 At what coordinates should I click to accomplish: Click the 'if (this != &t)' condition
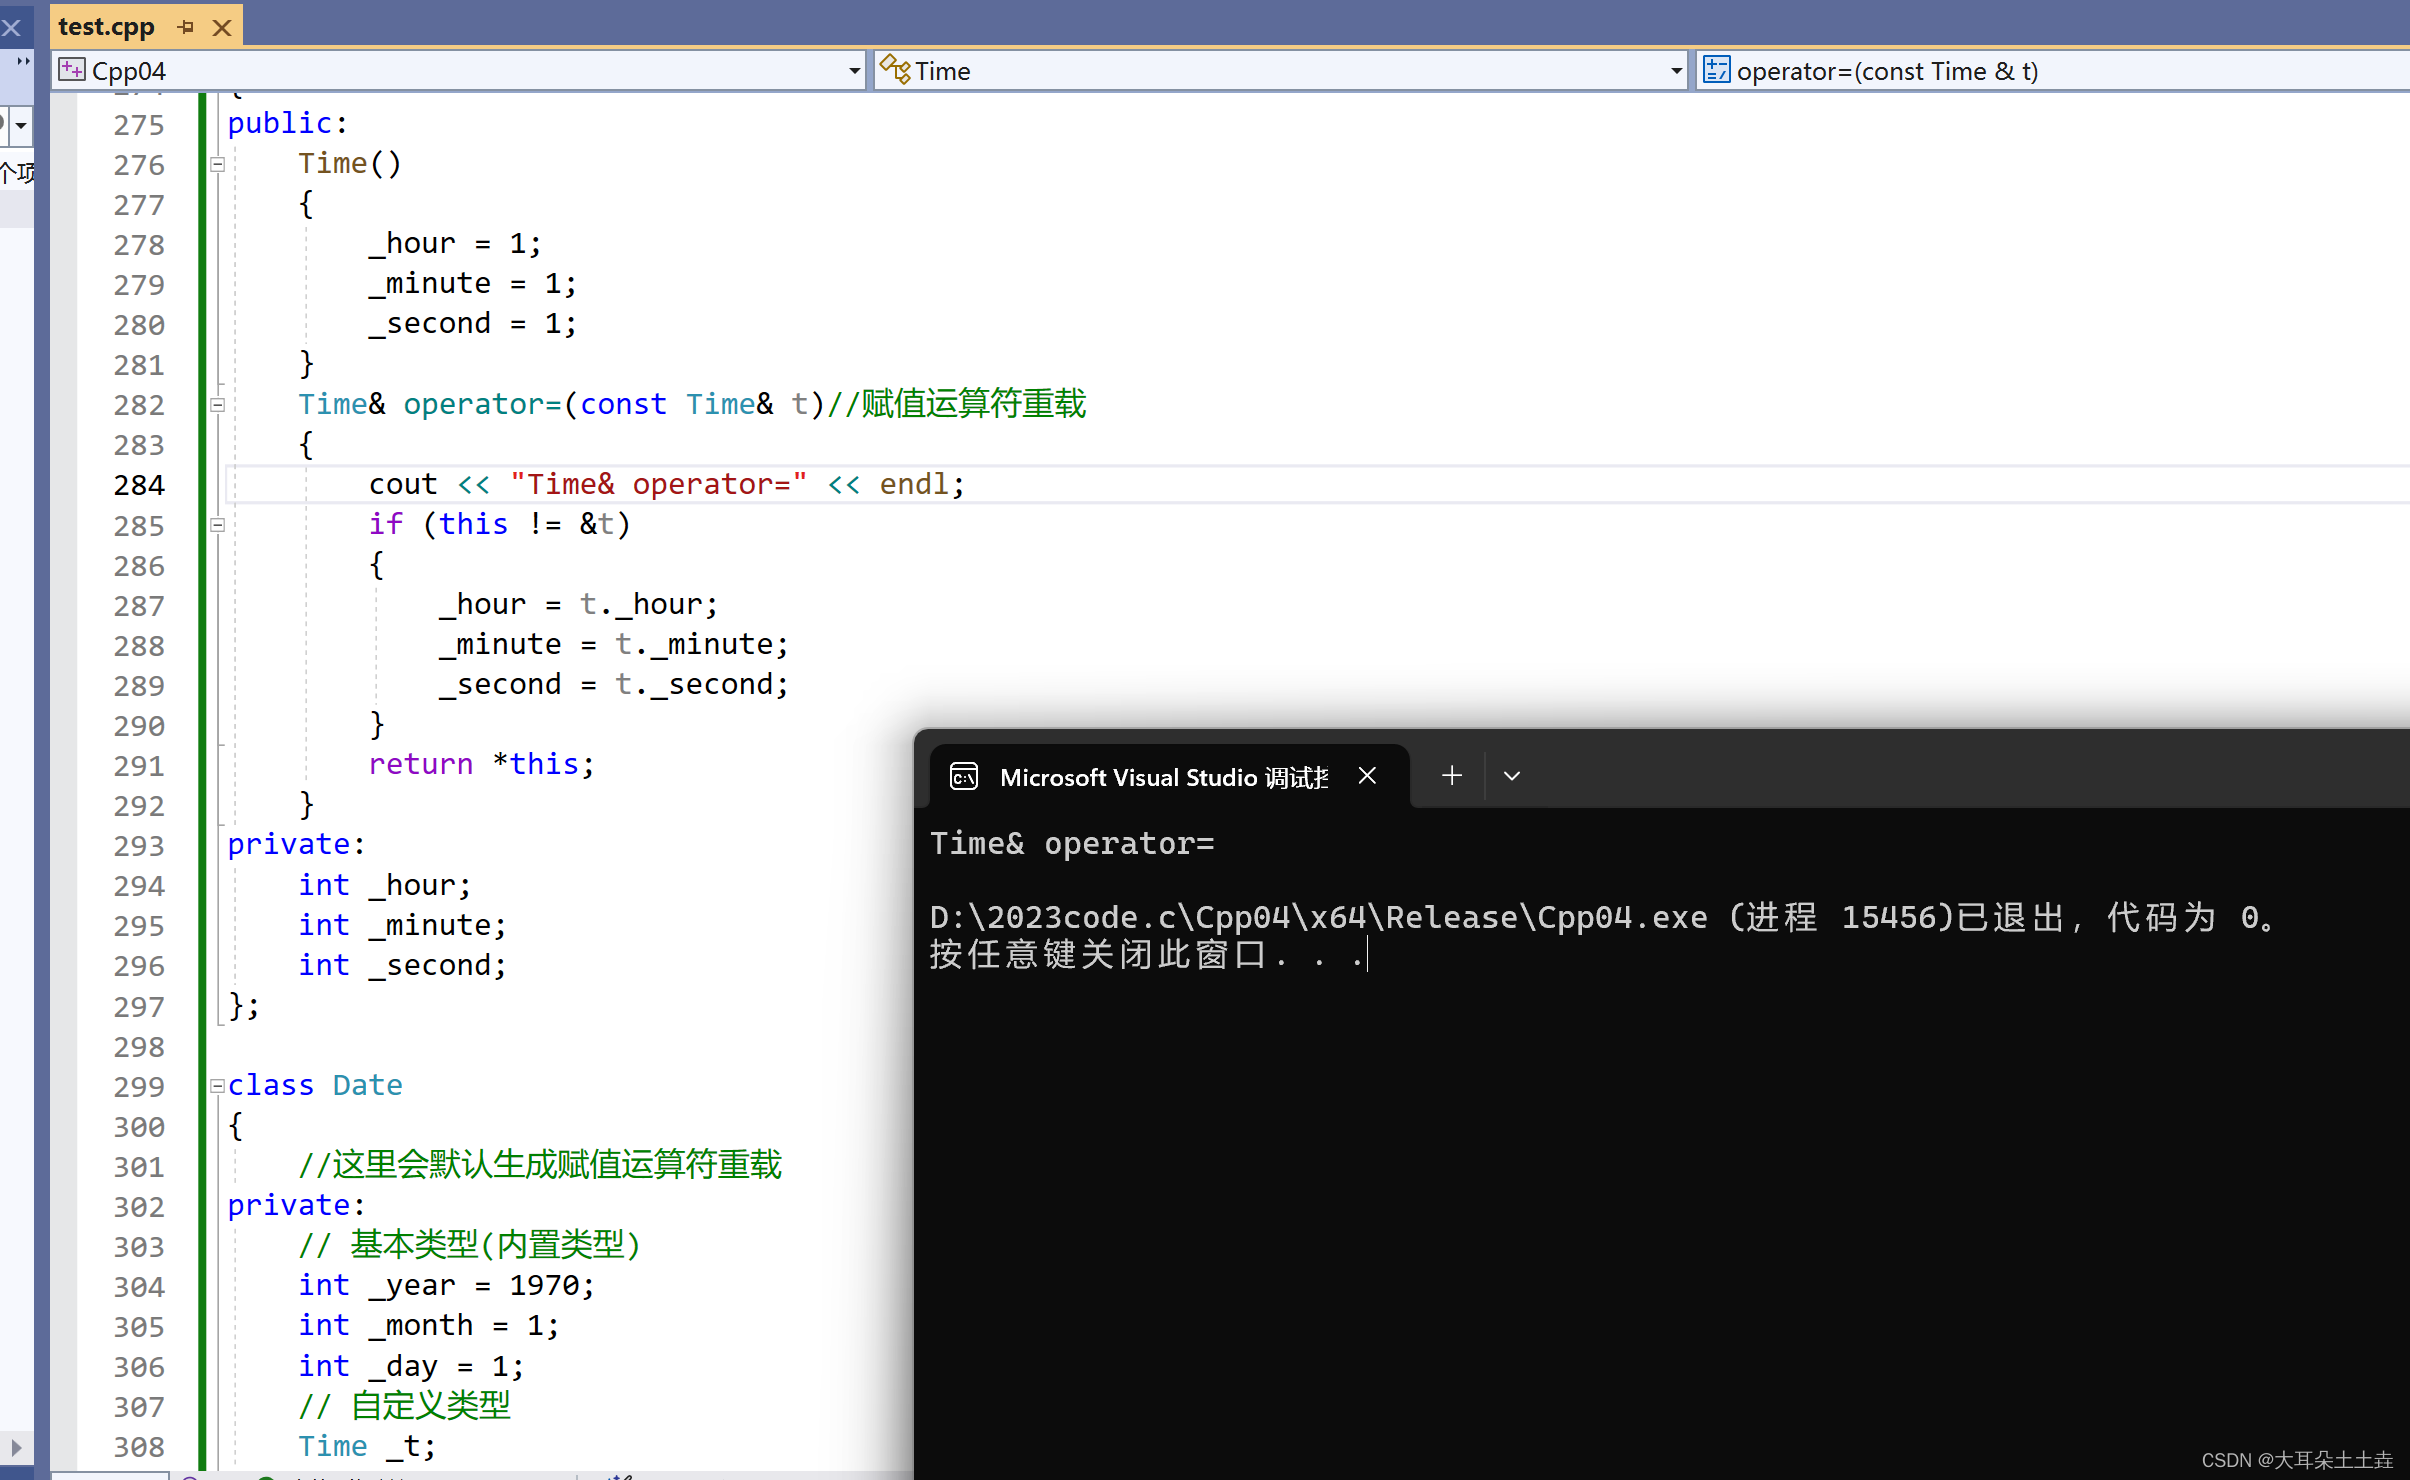click(x=499, y=524)
